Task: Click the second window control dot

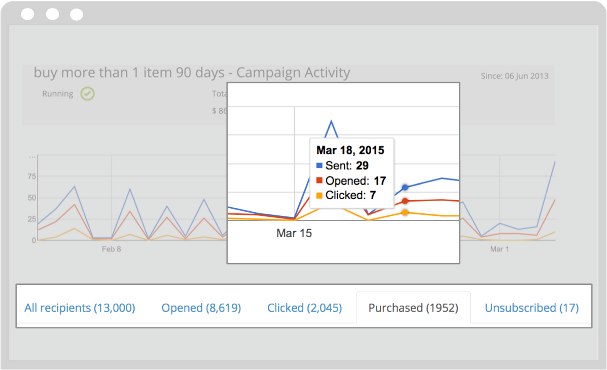Action: 52,14
